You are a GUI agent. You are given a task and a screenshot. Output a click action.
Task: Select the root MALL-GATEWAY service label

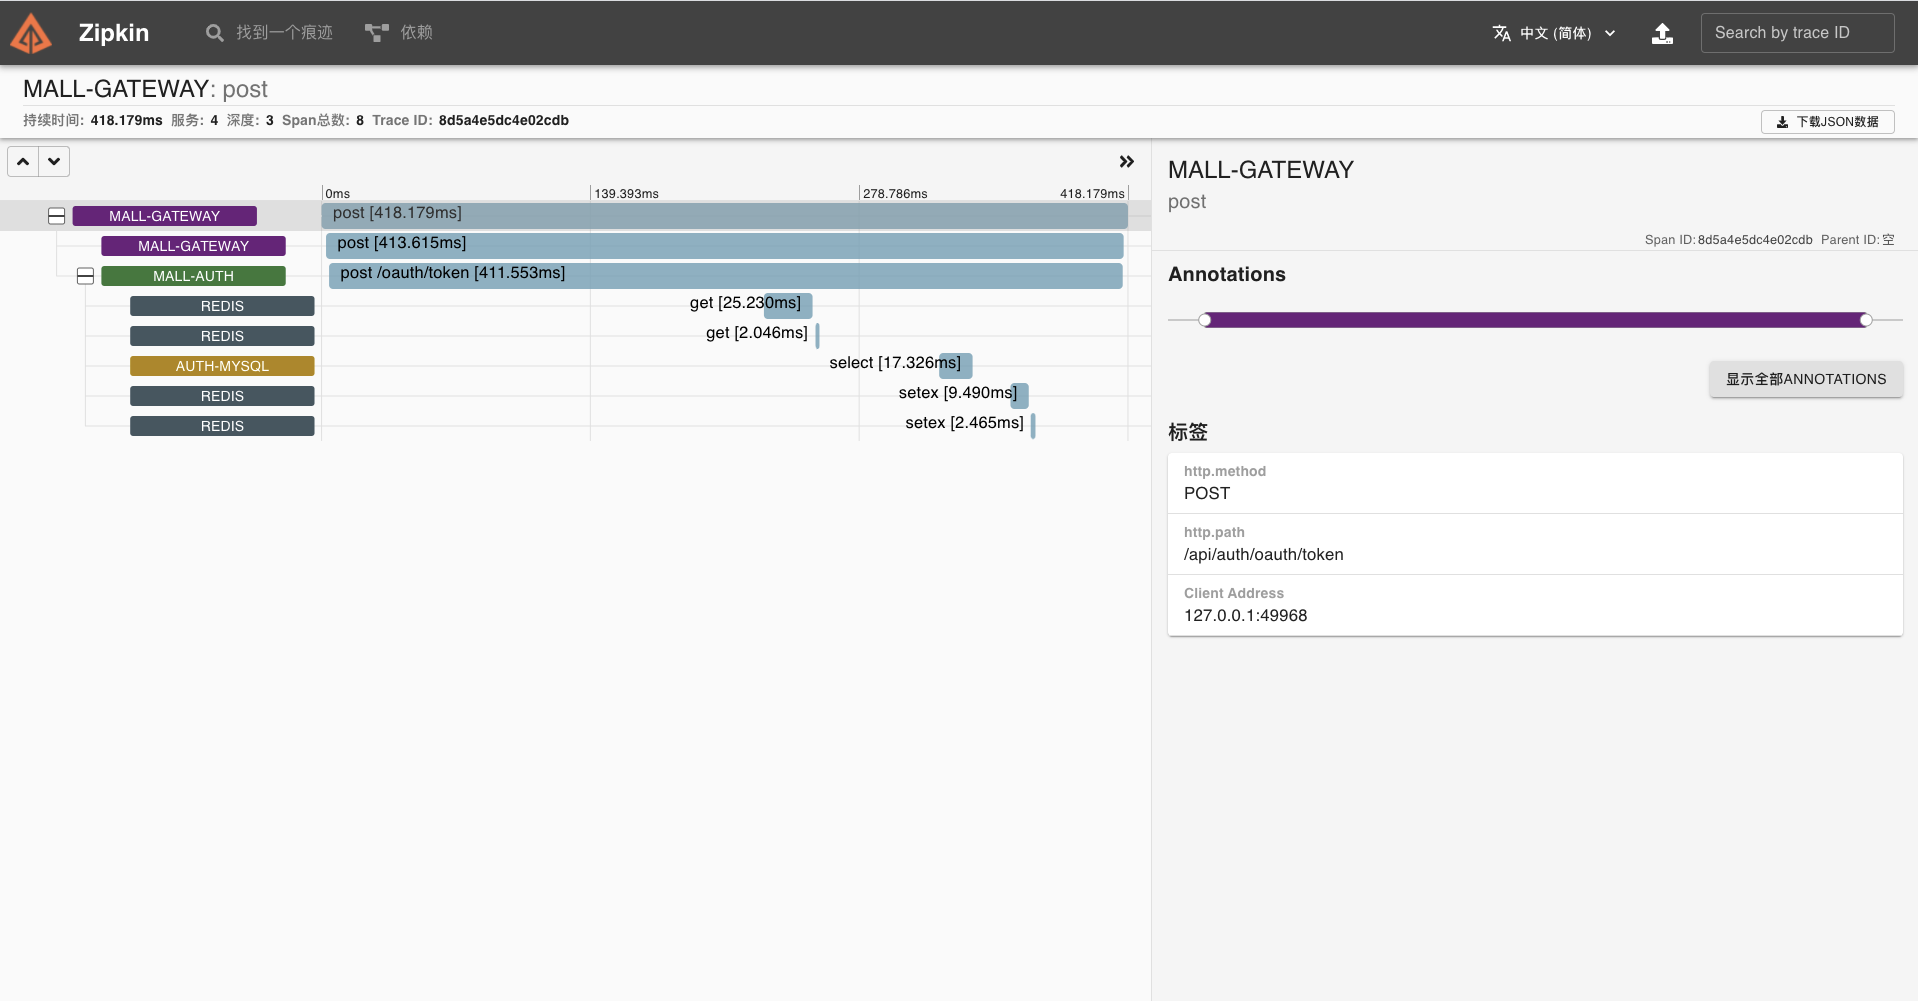tap(165, 216)
